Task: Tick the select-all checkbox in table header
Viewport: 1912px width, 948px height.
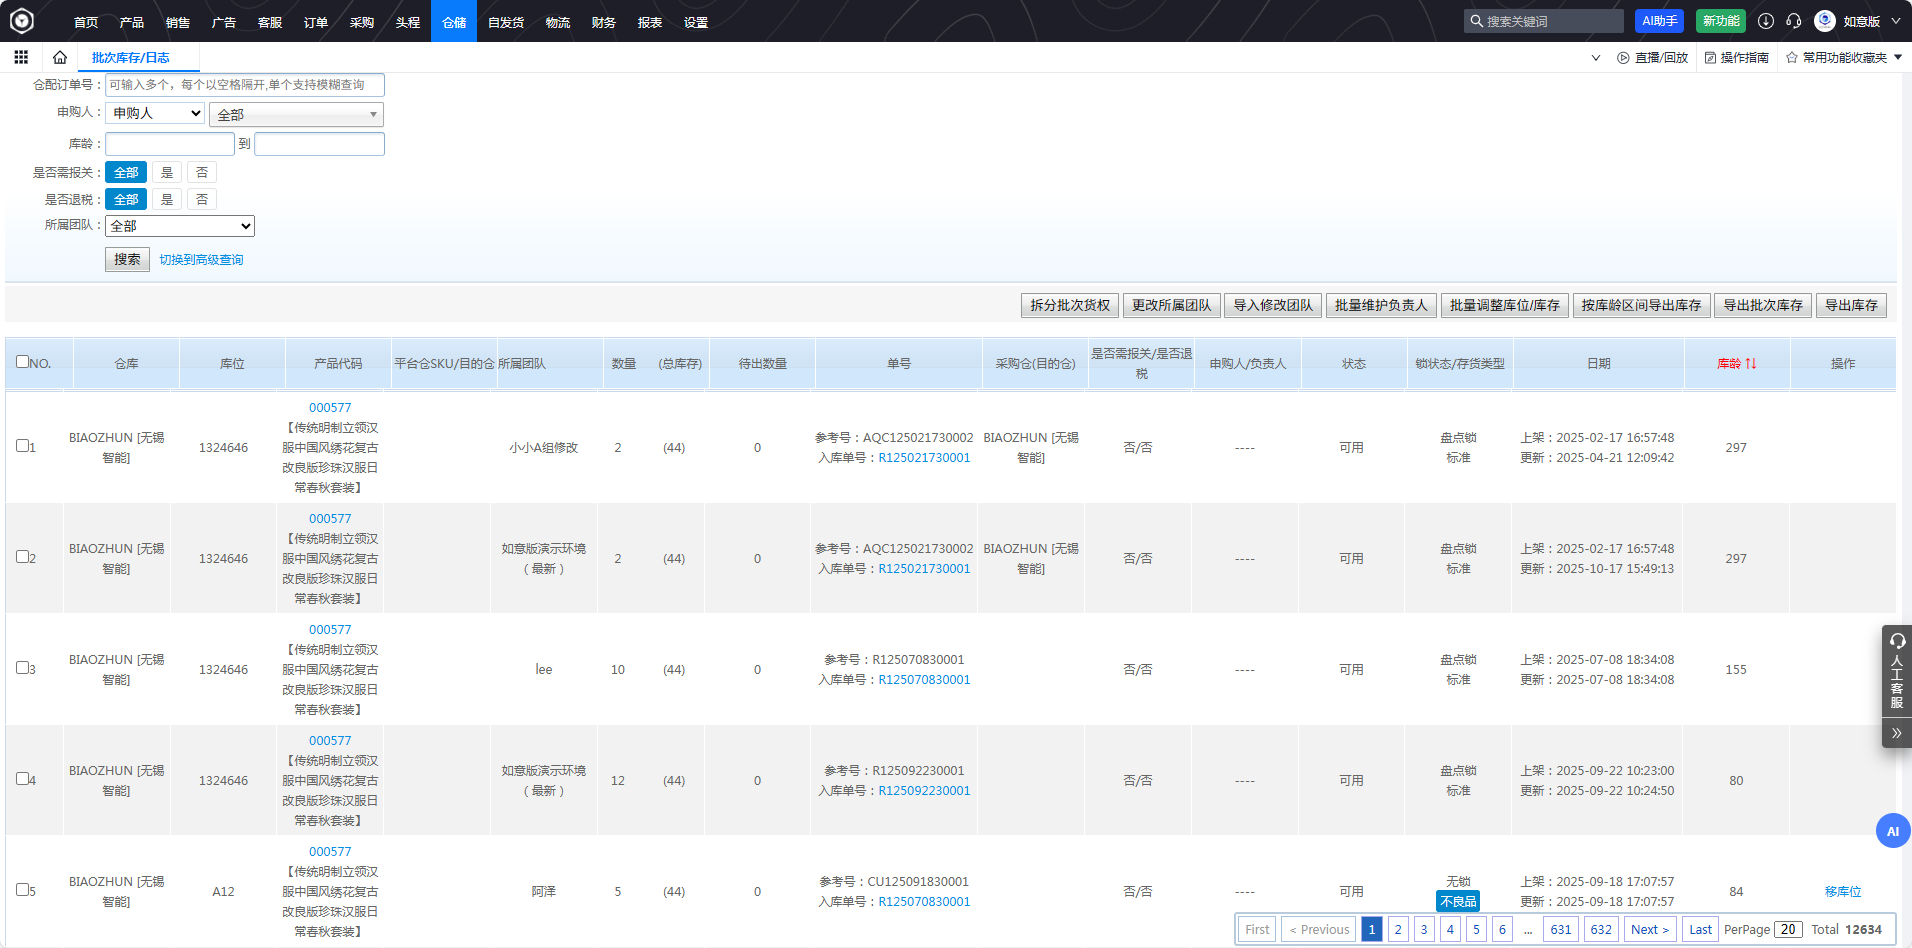Action: [x=22, y=362]
